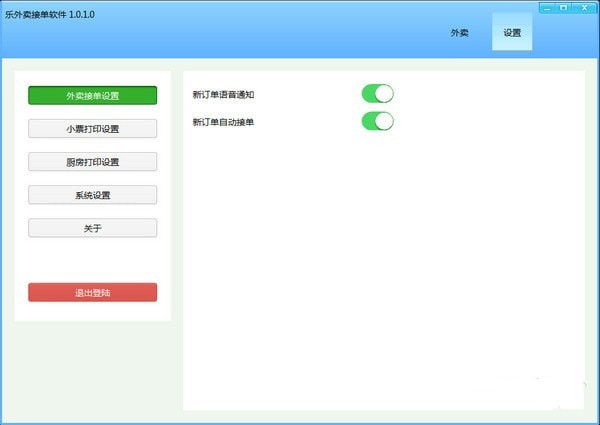The image size is (600, 425).
Task: Click the 新订单语音通知 label
Action: click(223, 94)
